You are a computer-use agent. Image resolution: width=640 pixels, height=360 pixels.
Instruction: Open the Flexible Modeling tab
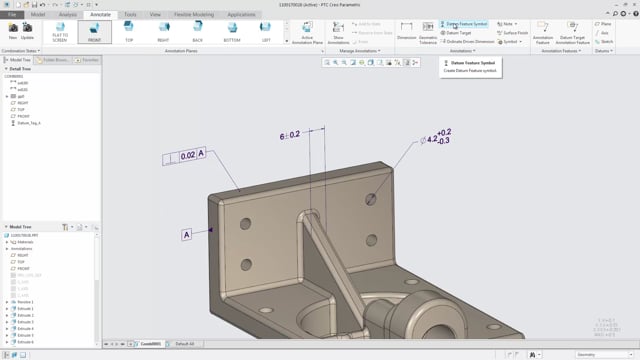click(194, 14)
